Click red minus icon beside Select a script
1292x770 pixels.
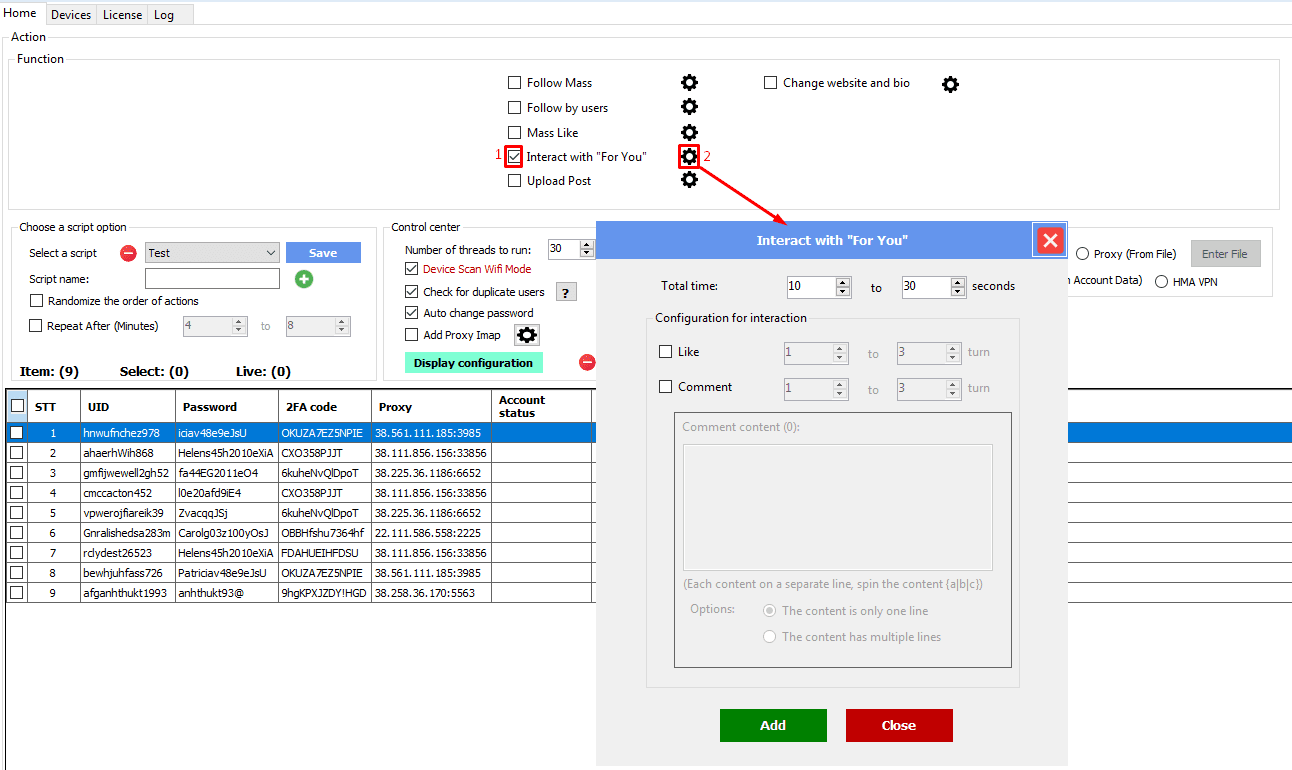(128, 253)
